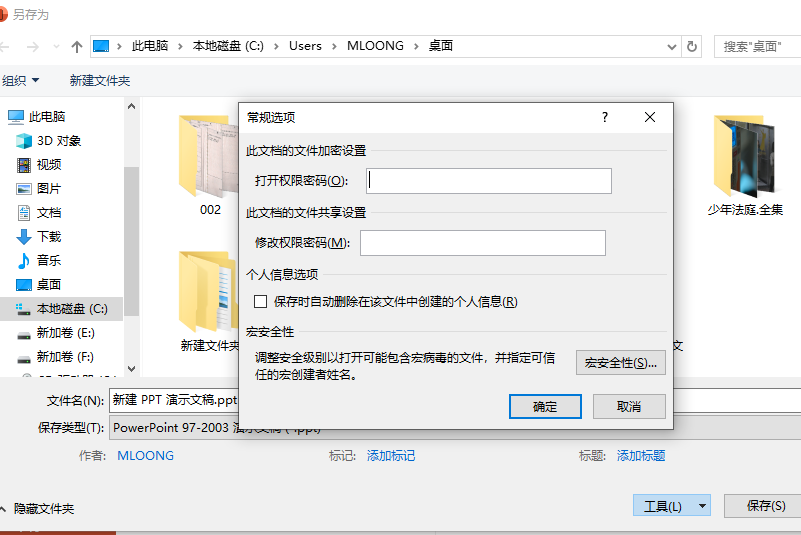Click 取消 button in 常规选项
The image size is (801, 535).
629,406
